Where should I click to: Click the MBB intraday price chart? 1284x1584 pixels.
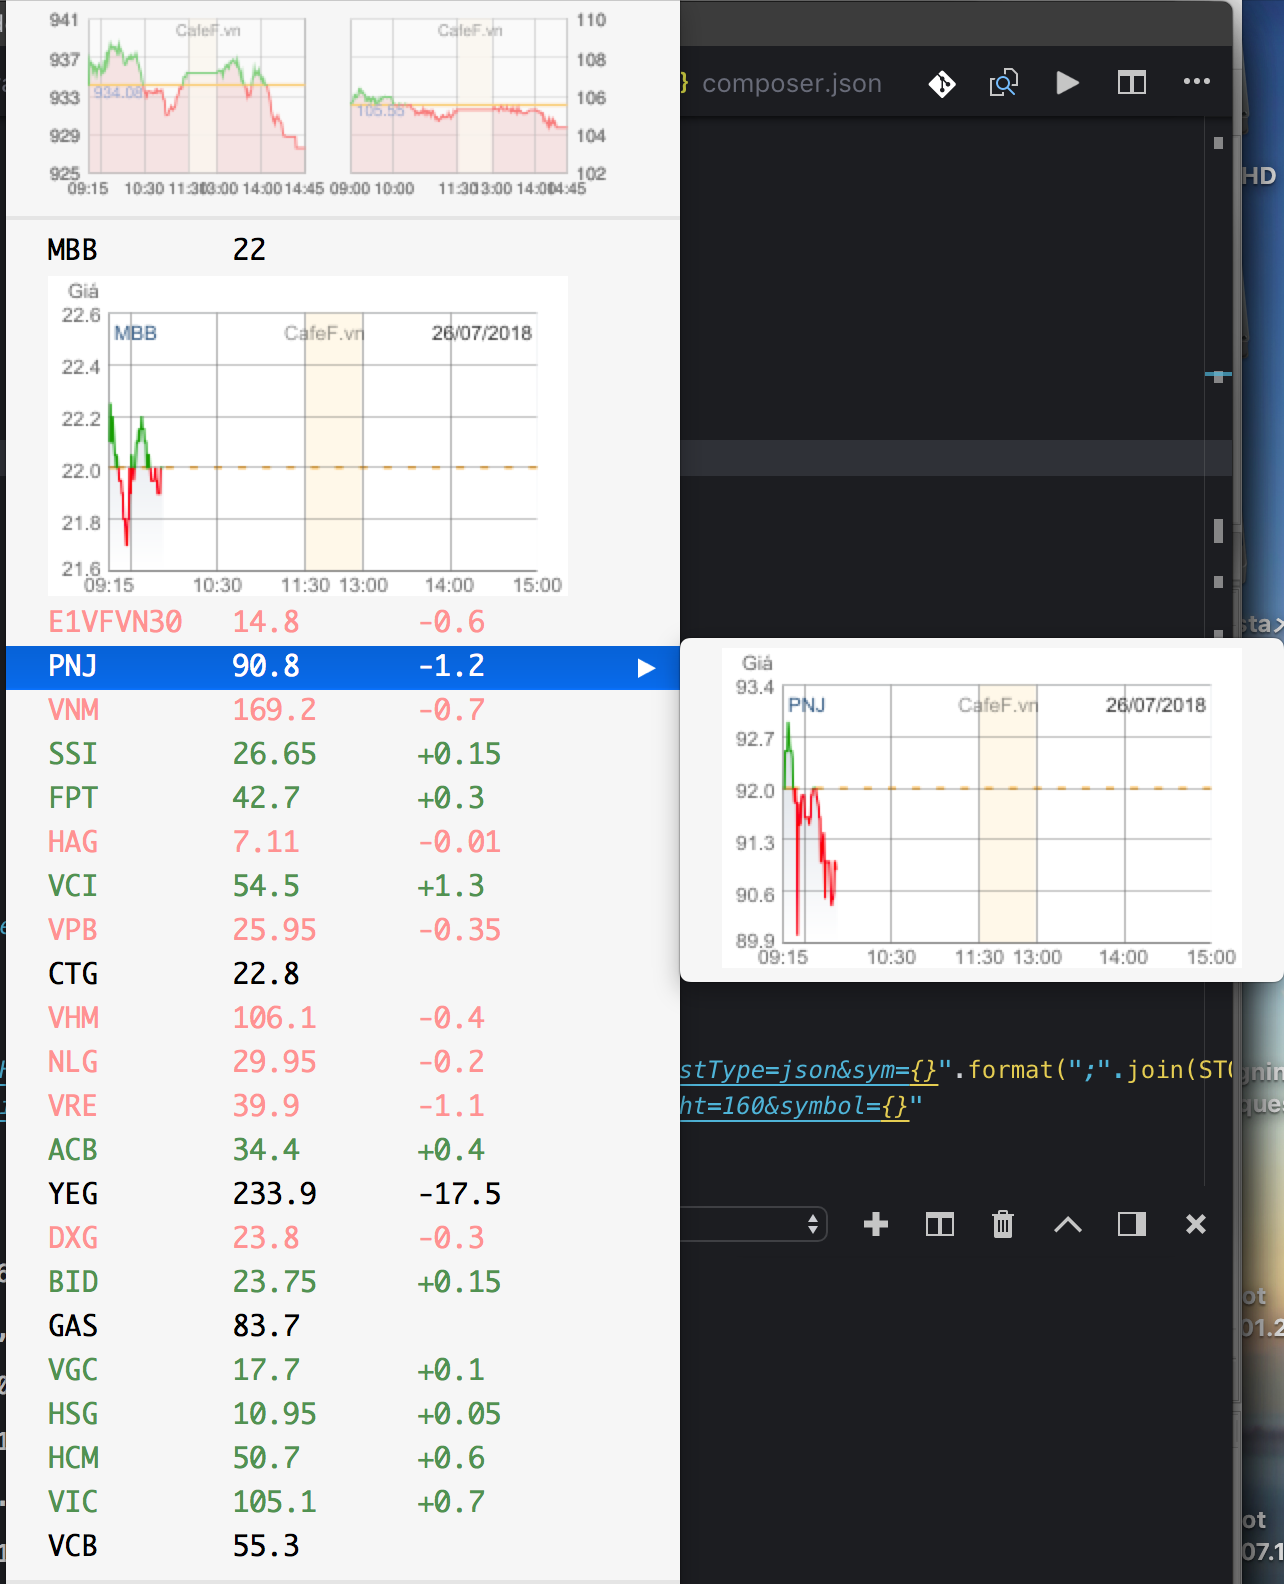click(x=308, y=436)
